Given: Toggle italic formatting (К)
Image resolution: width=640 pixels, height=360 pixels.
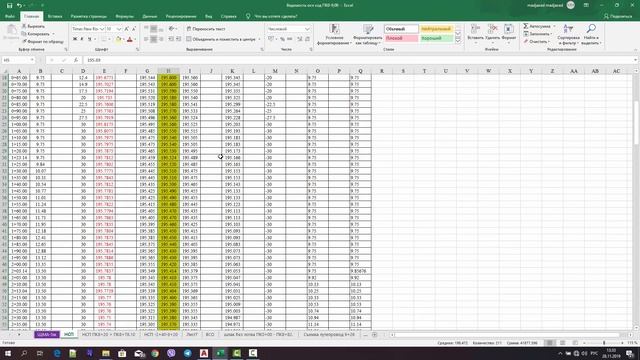Looking at the screenshot, I should tap(82, 39).
